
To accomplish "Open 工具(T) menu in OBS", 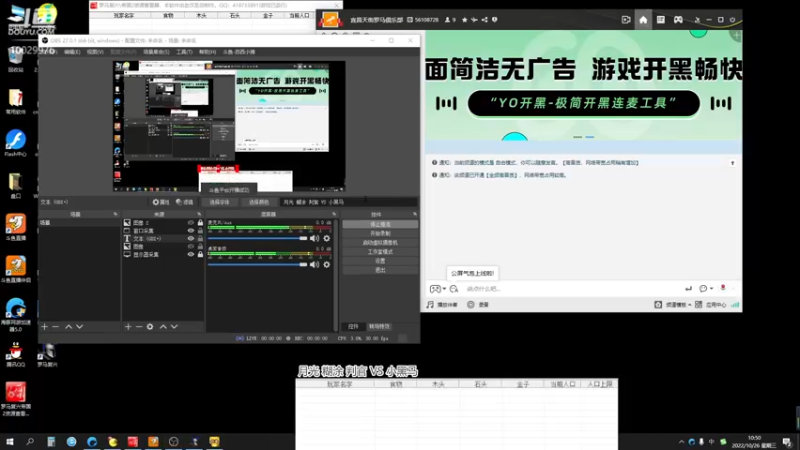I will tap(184, 52).
